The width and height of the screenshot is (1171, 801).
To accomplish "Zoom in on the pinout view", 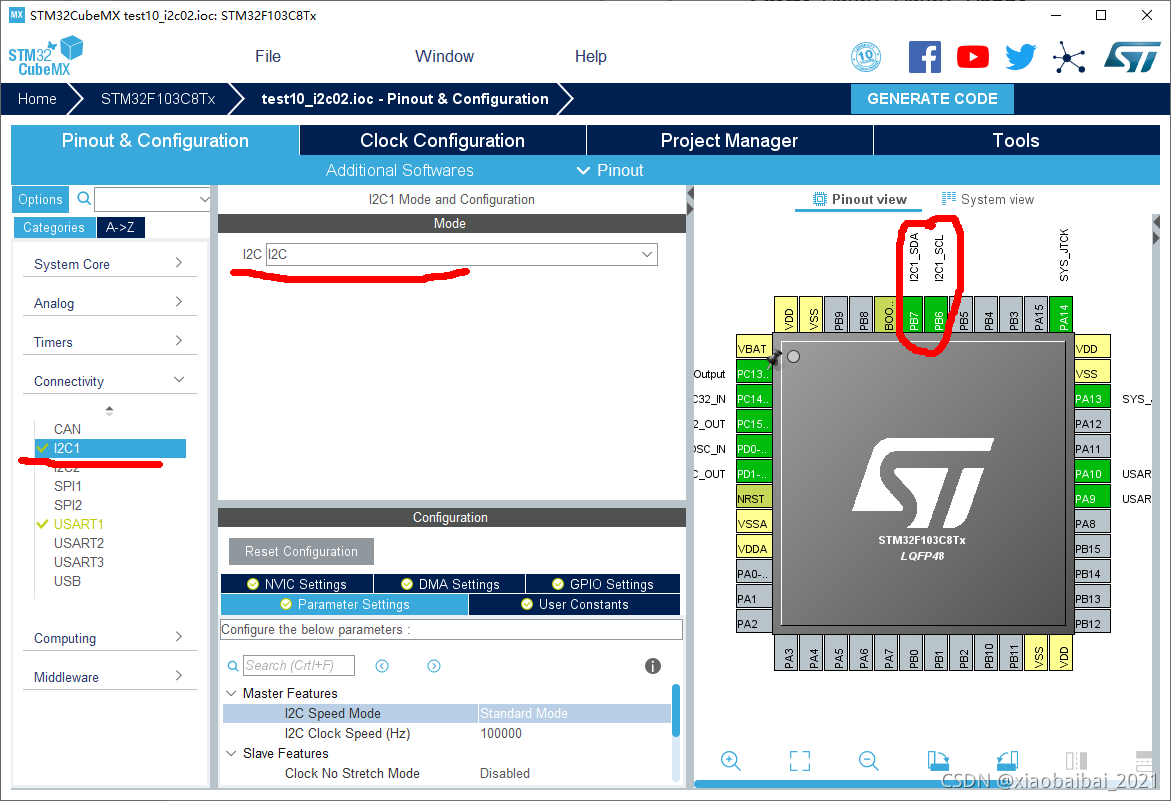I will (730, 760).
